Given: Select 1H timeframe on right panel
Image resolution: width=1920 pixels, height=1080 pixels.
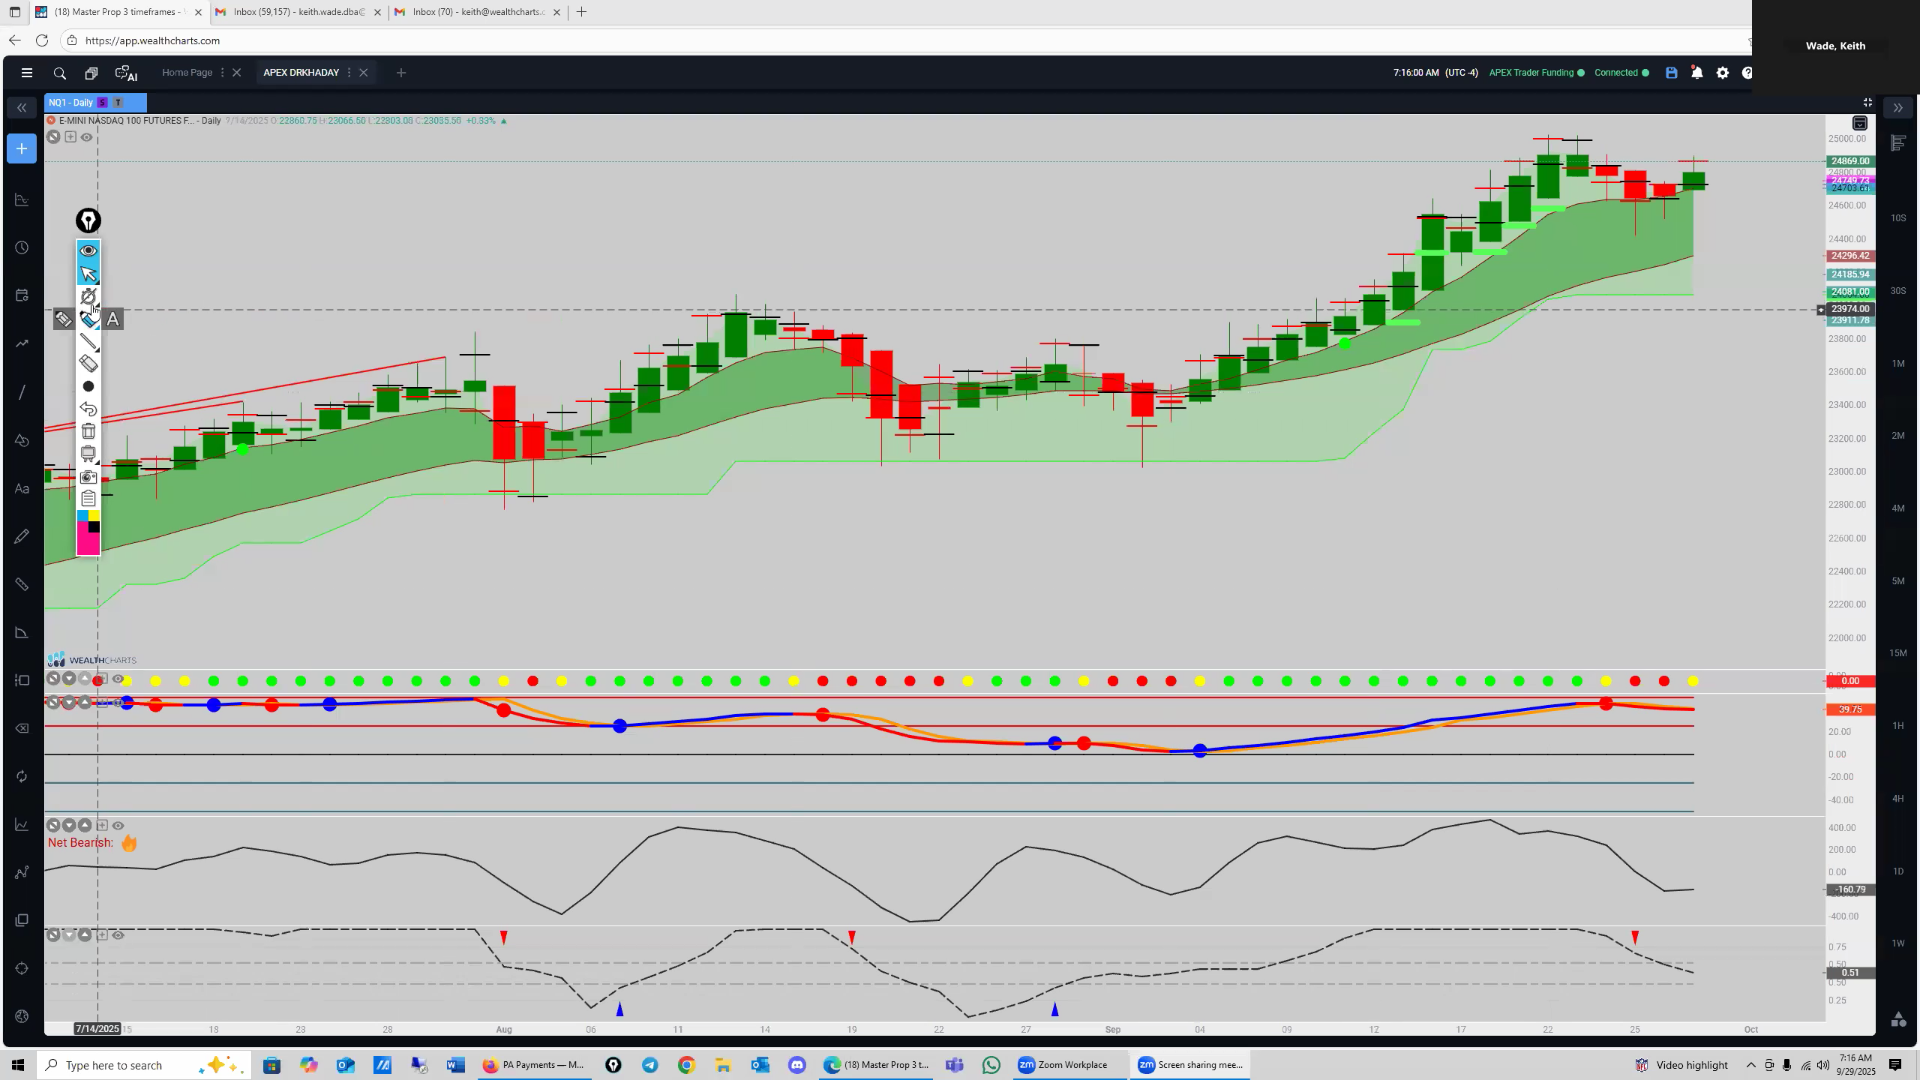Looking at the screenshot, I should (x=1898, y=726).
